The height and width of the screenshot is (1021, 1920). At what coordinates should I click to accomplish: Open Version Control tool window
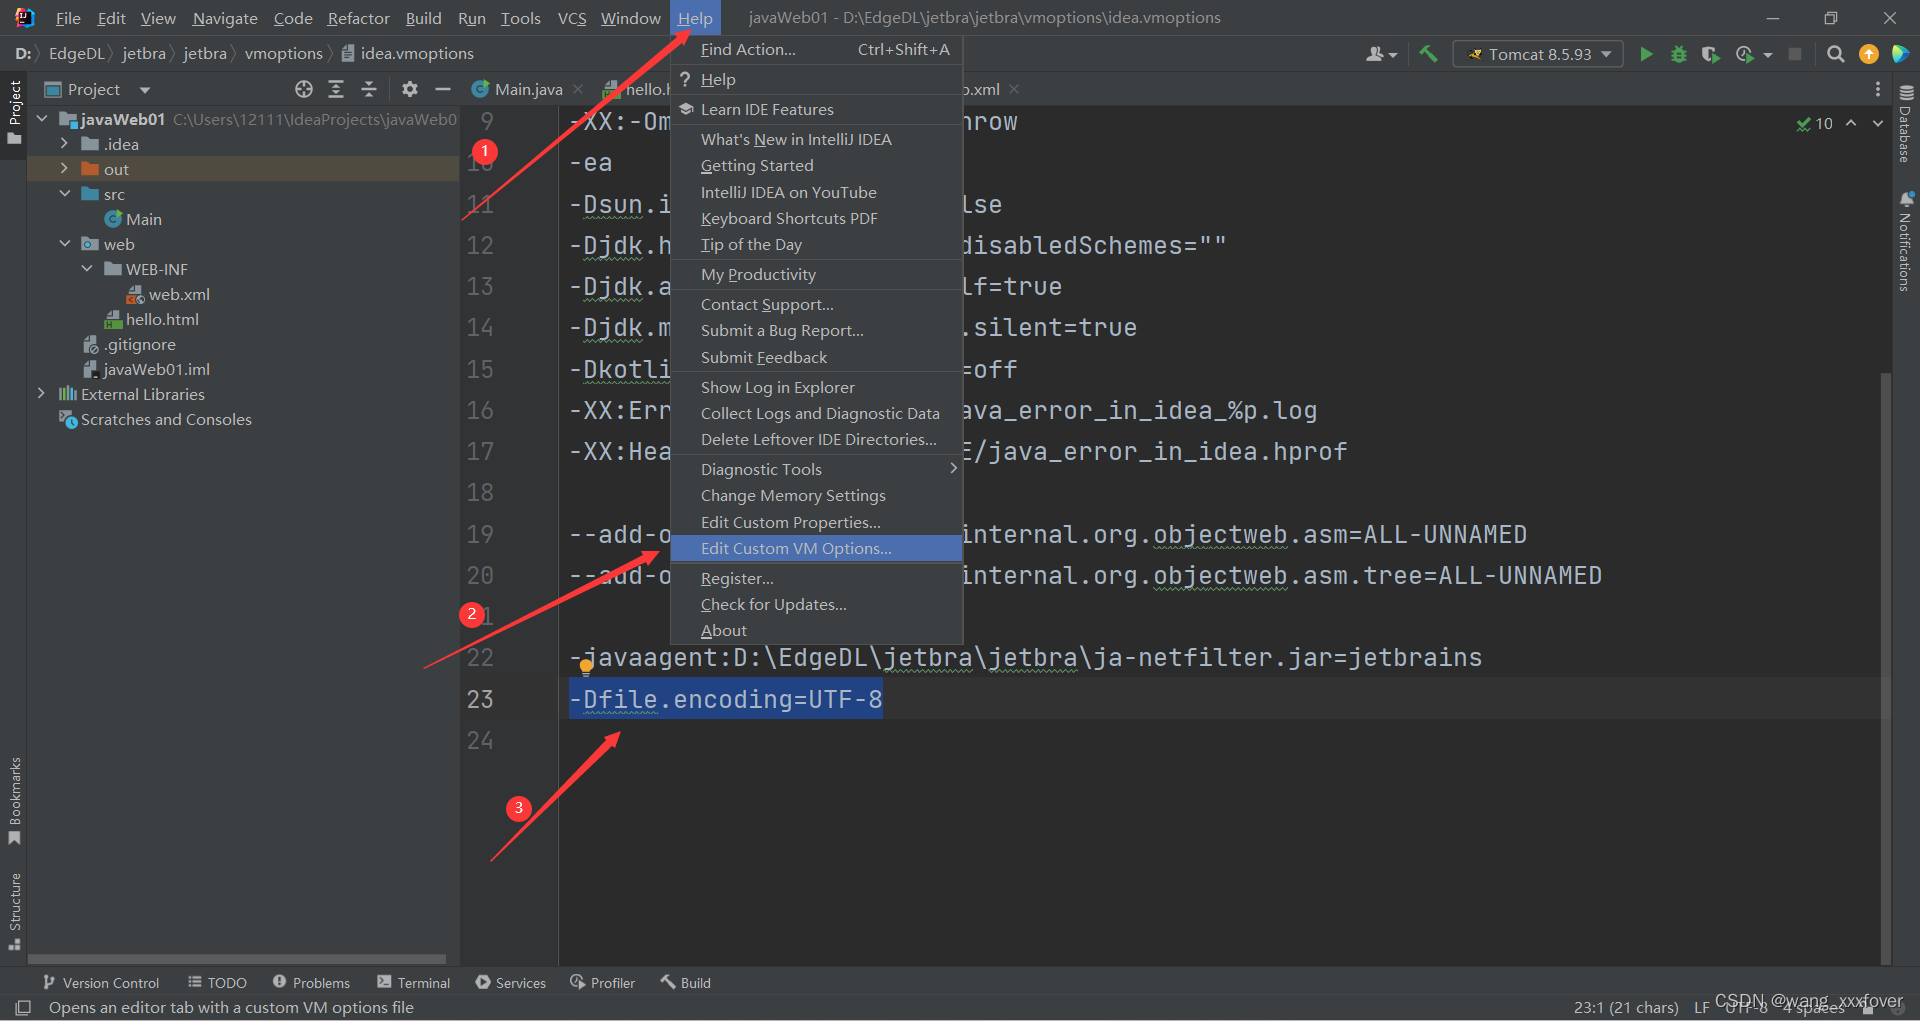click(101, 983)
